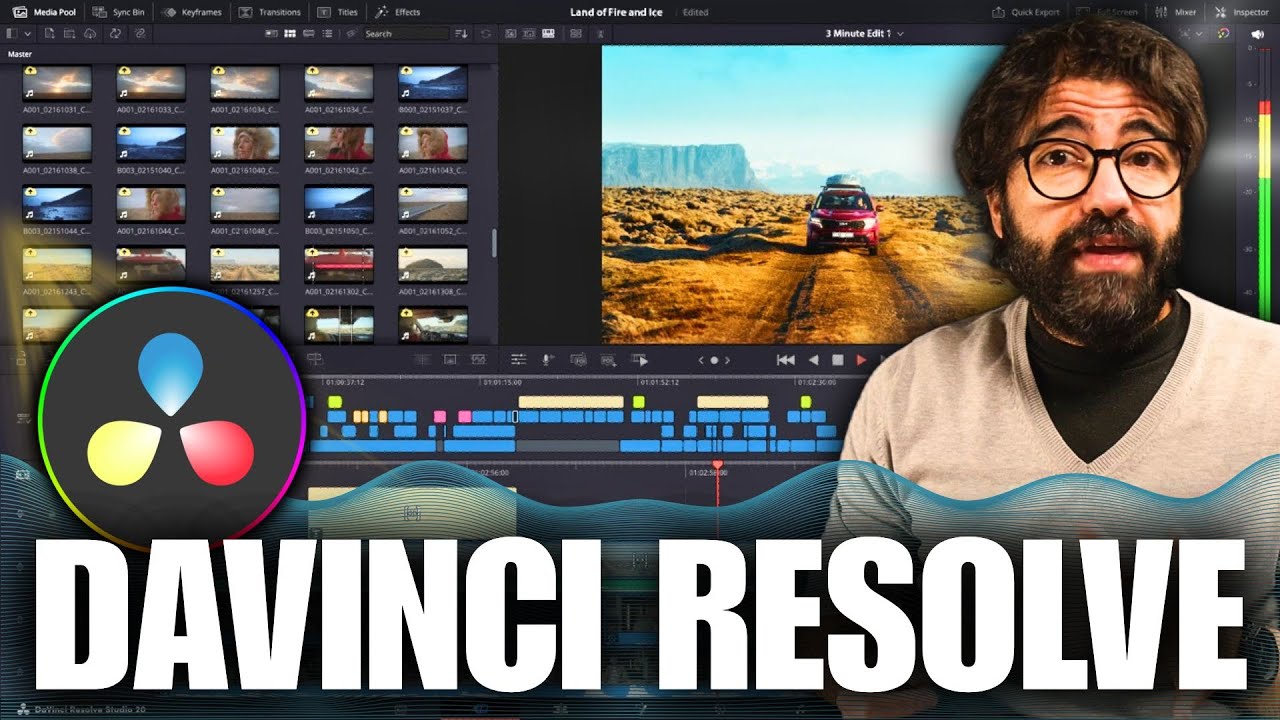Click the import media icon
The image size is (1280, 720).
pos(50,34)
